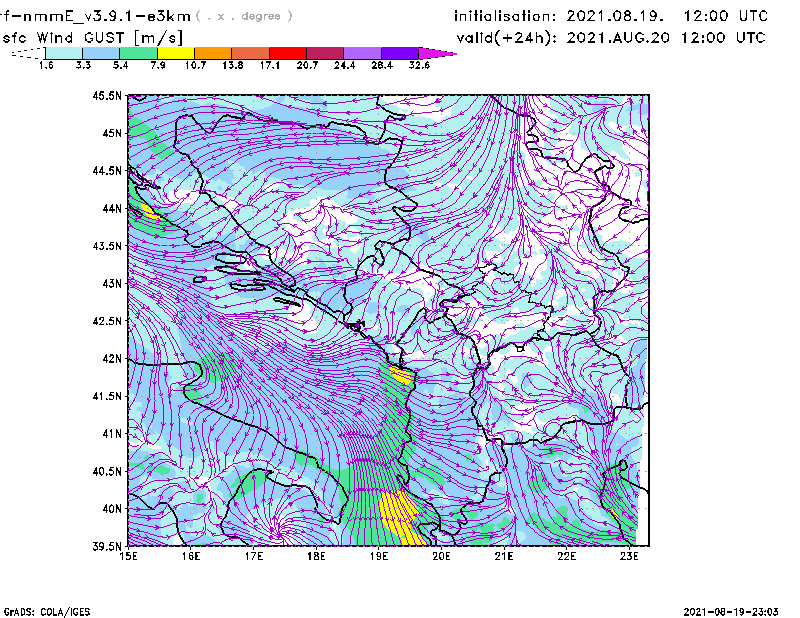800x618 pixels.
Task: Click the violet legend swatch after 28.4
Action: coord(400,53)
